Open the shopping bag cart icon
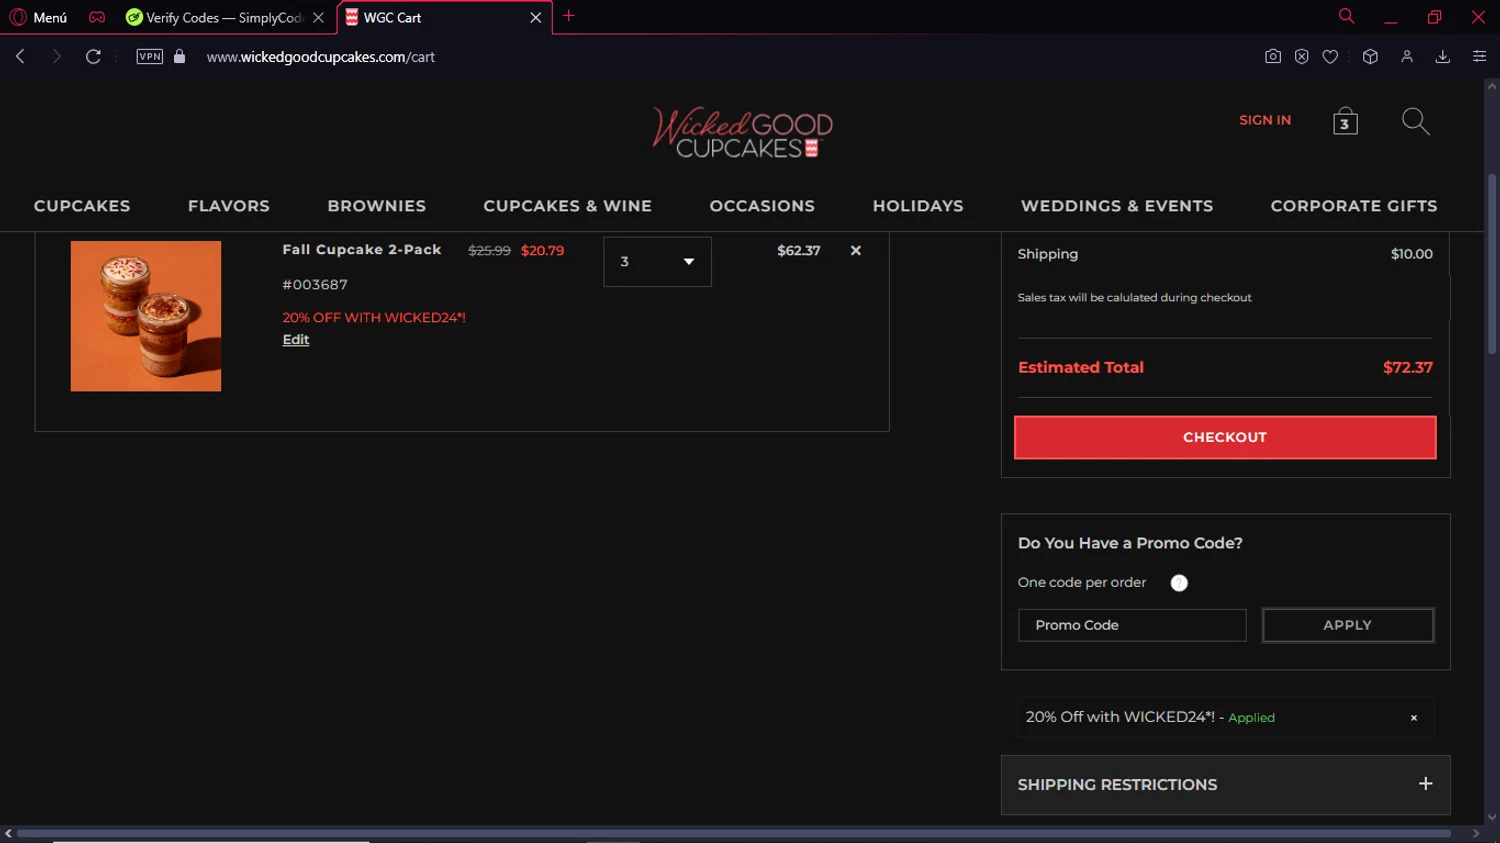Viewport: 1500px width, 843px height. coord(1345,121)
